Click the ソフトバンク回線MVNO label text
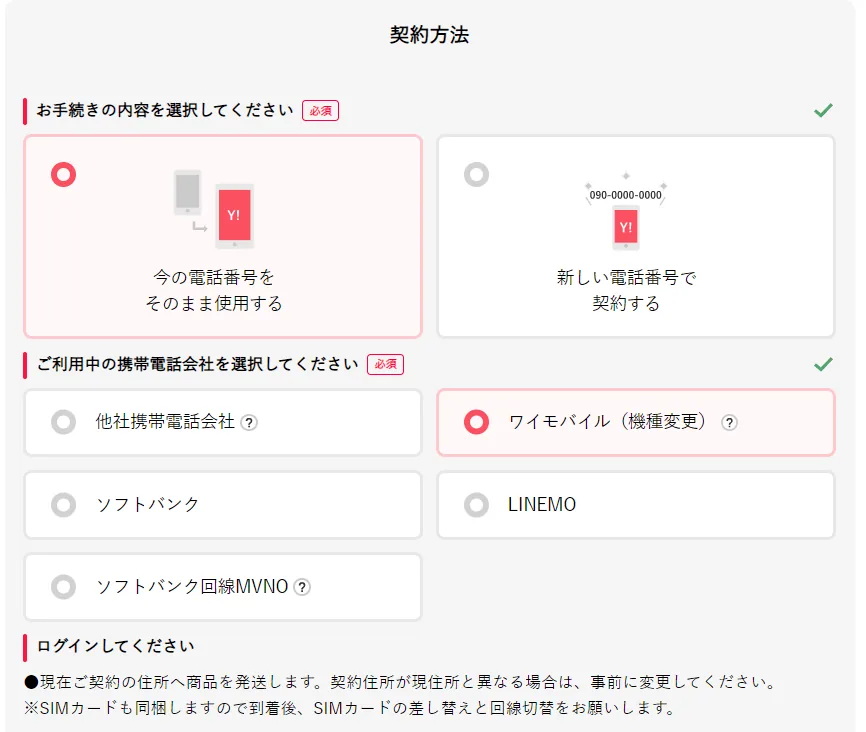 [x=192, y=586]
